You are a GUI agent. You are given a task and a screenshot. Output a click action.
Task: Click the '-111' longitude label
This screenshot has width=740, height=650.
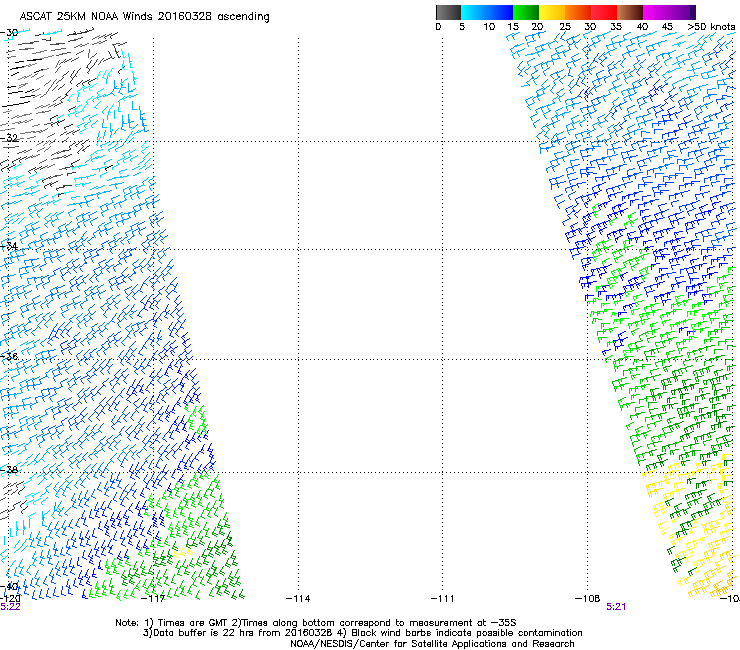(x=442, y=599)
